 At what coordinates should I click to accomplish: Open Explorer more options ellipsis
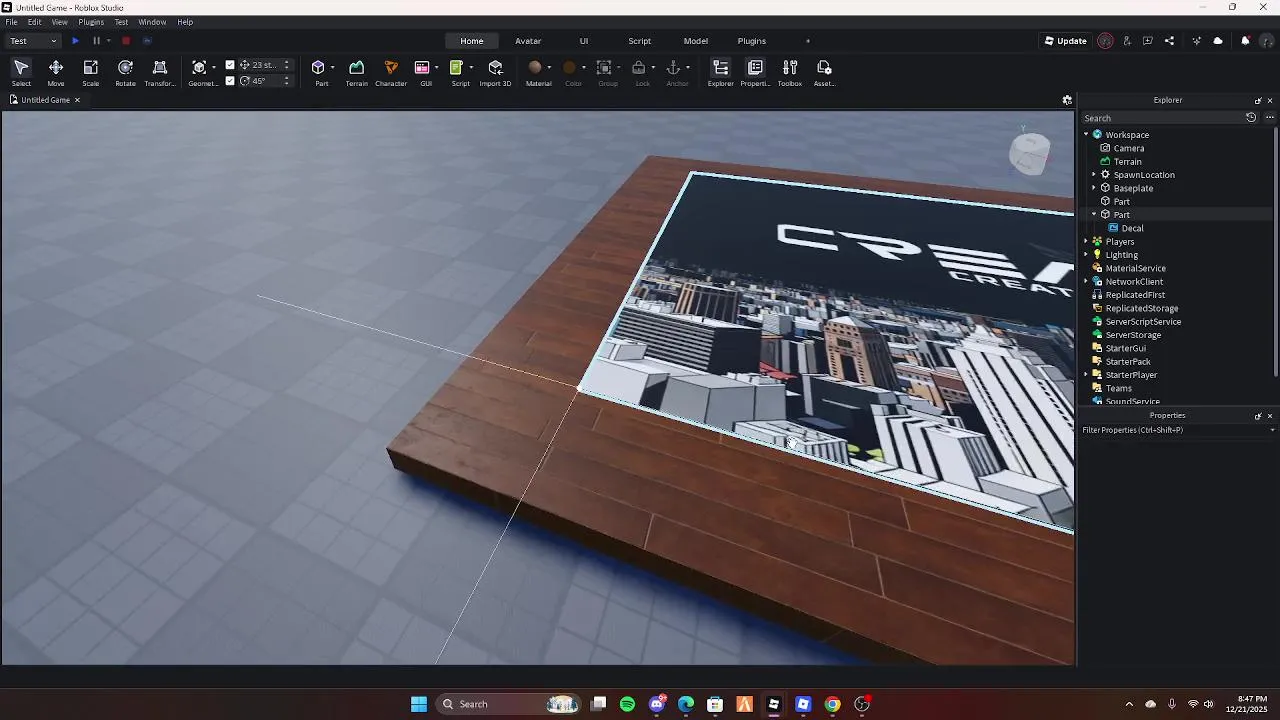pyautogui.click(x=1270, y=118)
